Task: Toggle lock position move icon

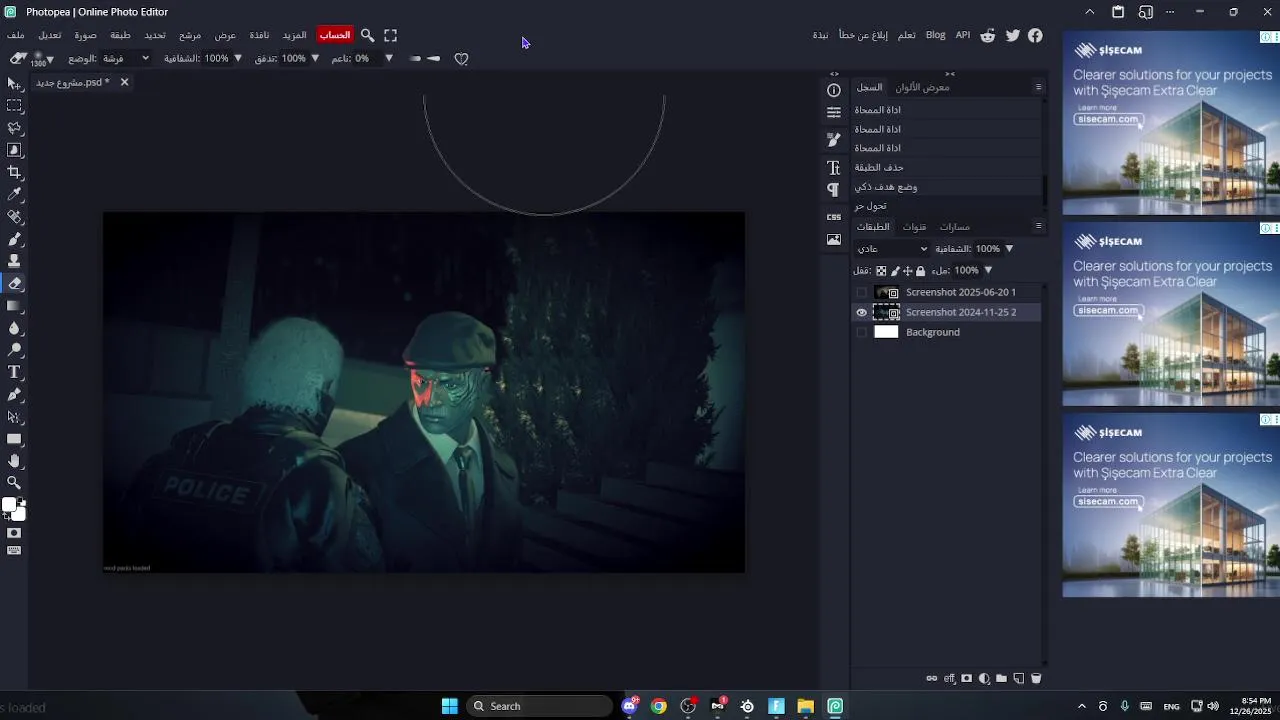Action: (x=907, y=271)
